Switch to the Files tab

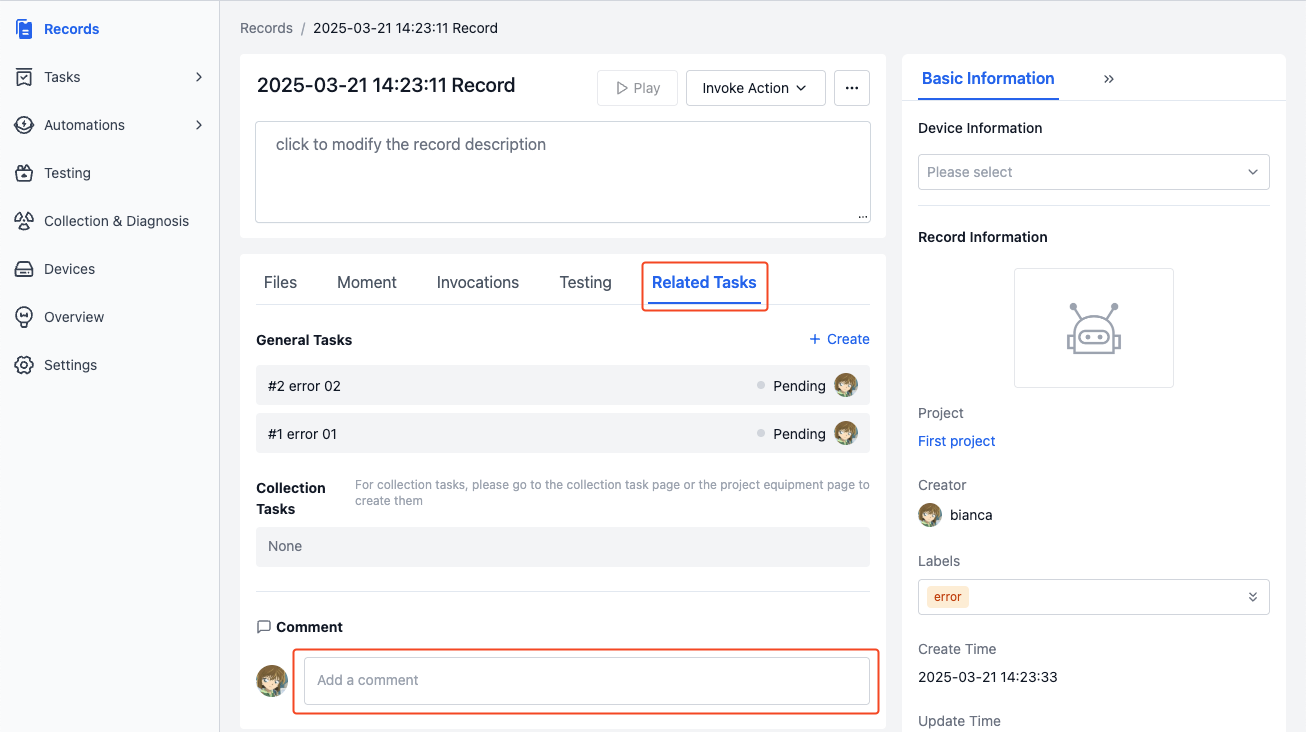(280, 283)
